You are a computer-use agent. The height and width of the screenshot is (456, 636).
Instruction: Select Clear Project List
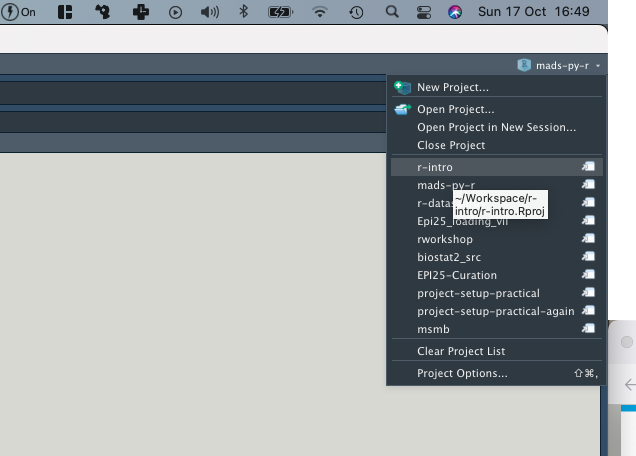tap(461, 351)
